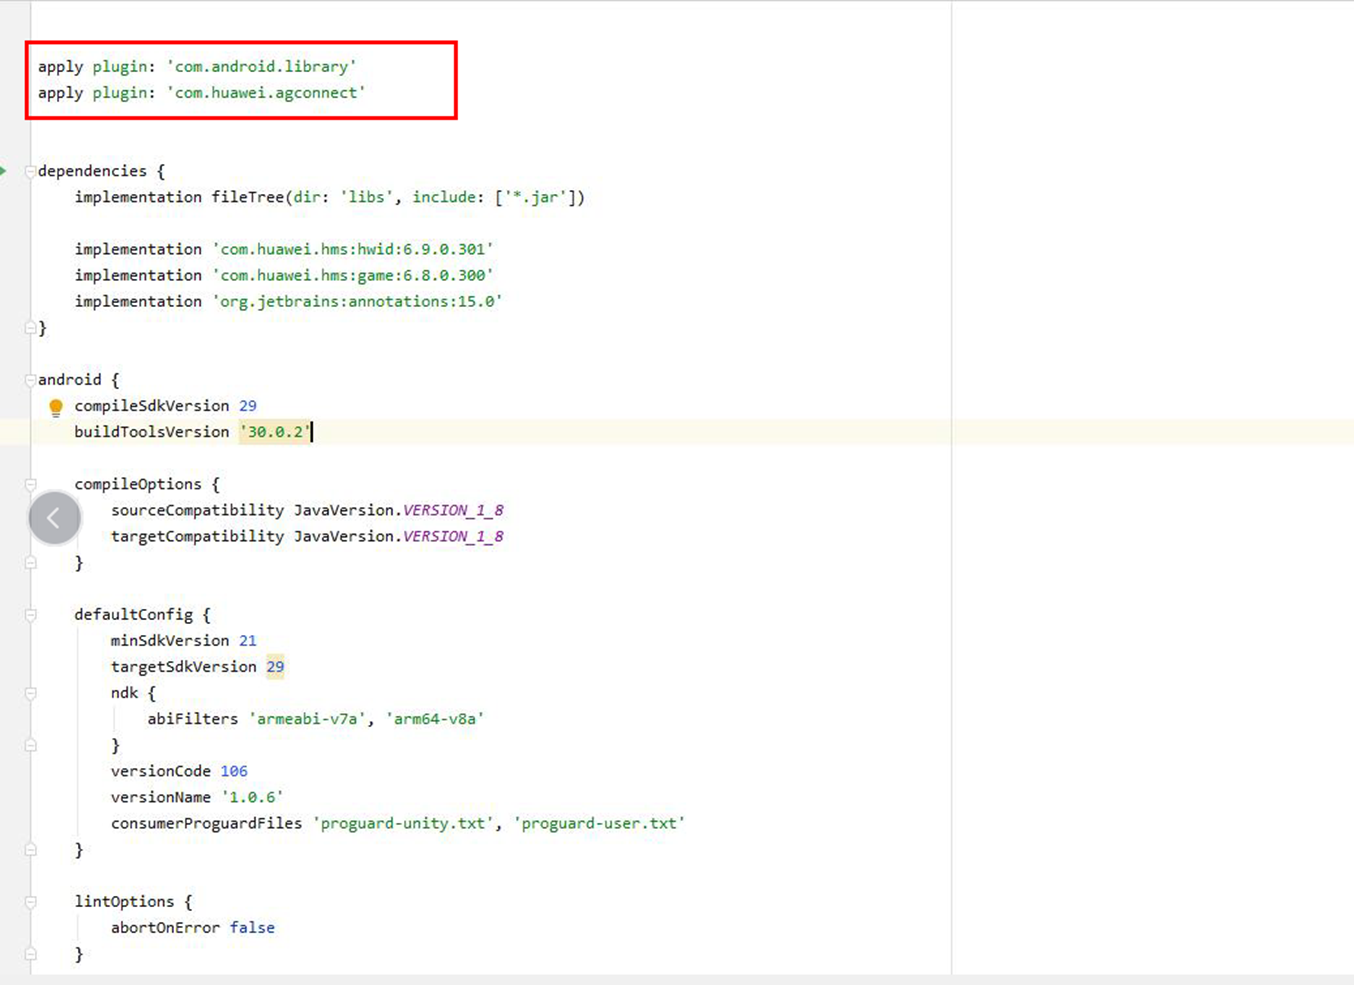The width and height of the screenshot is (1354, 985).
Task: Fold the compileOptions block
Action: pos(30,484)
